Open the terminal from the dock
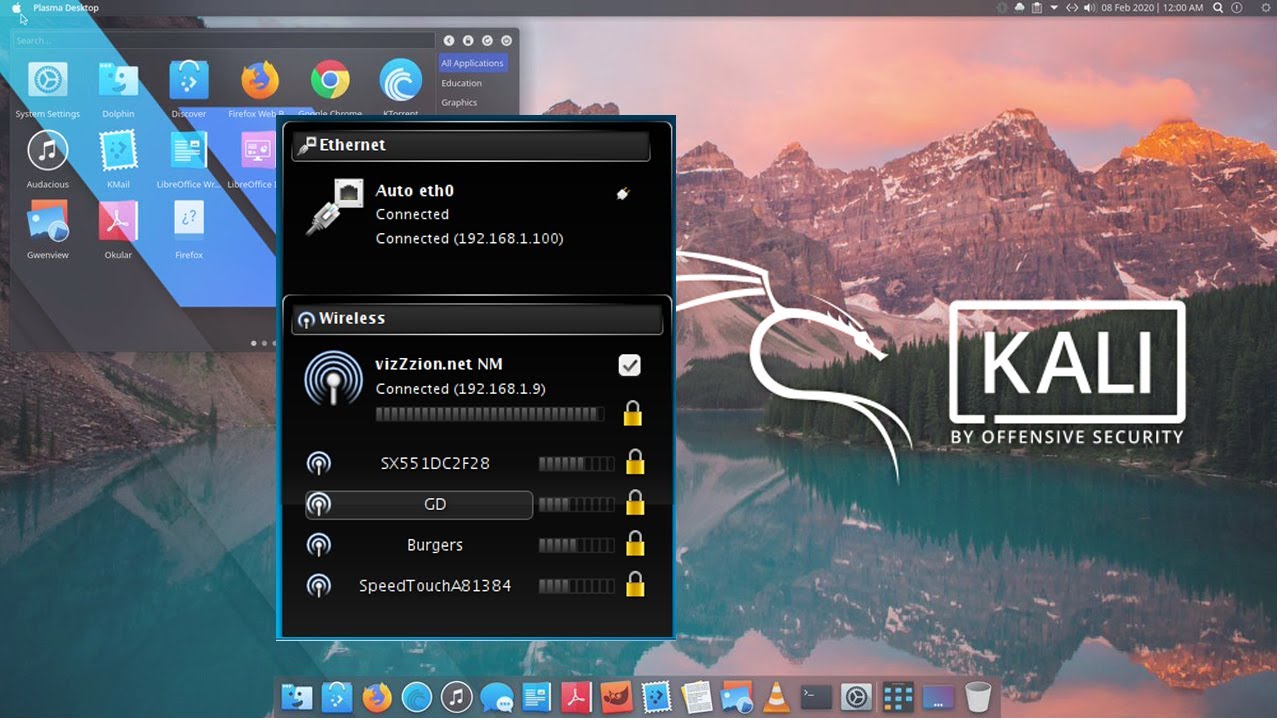 [x=816, y=696]
